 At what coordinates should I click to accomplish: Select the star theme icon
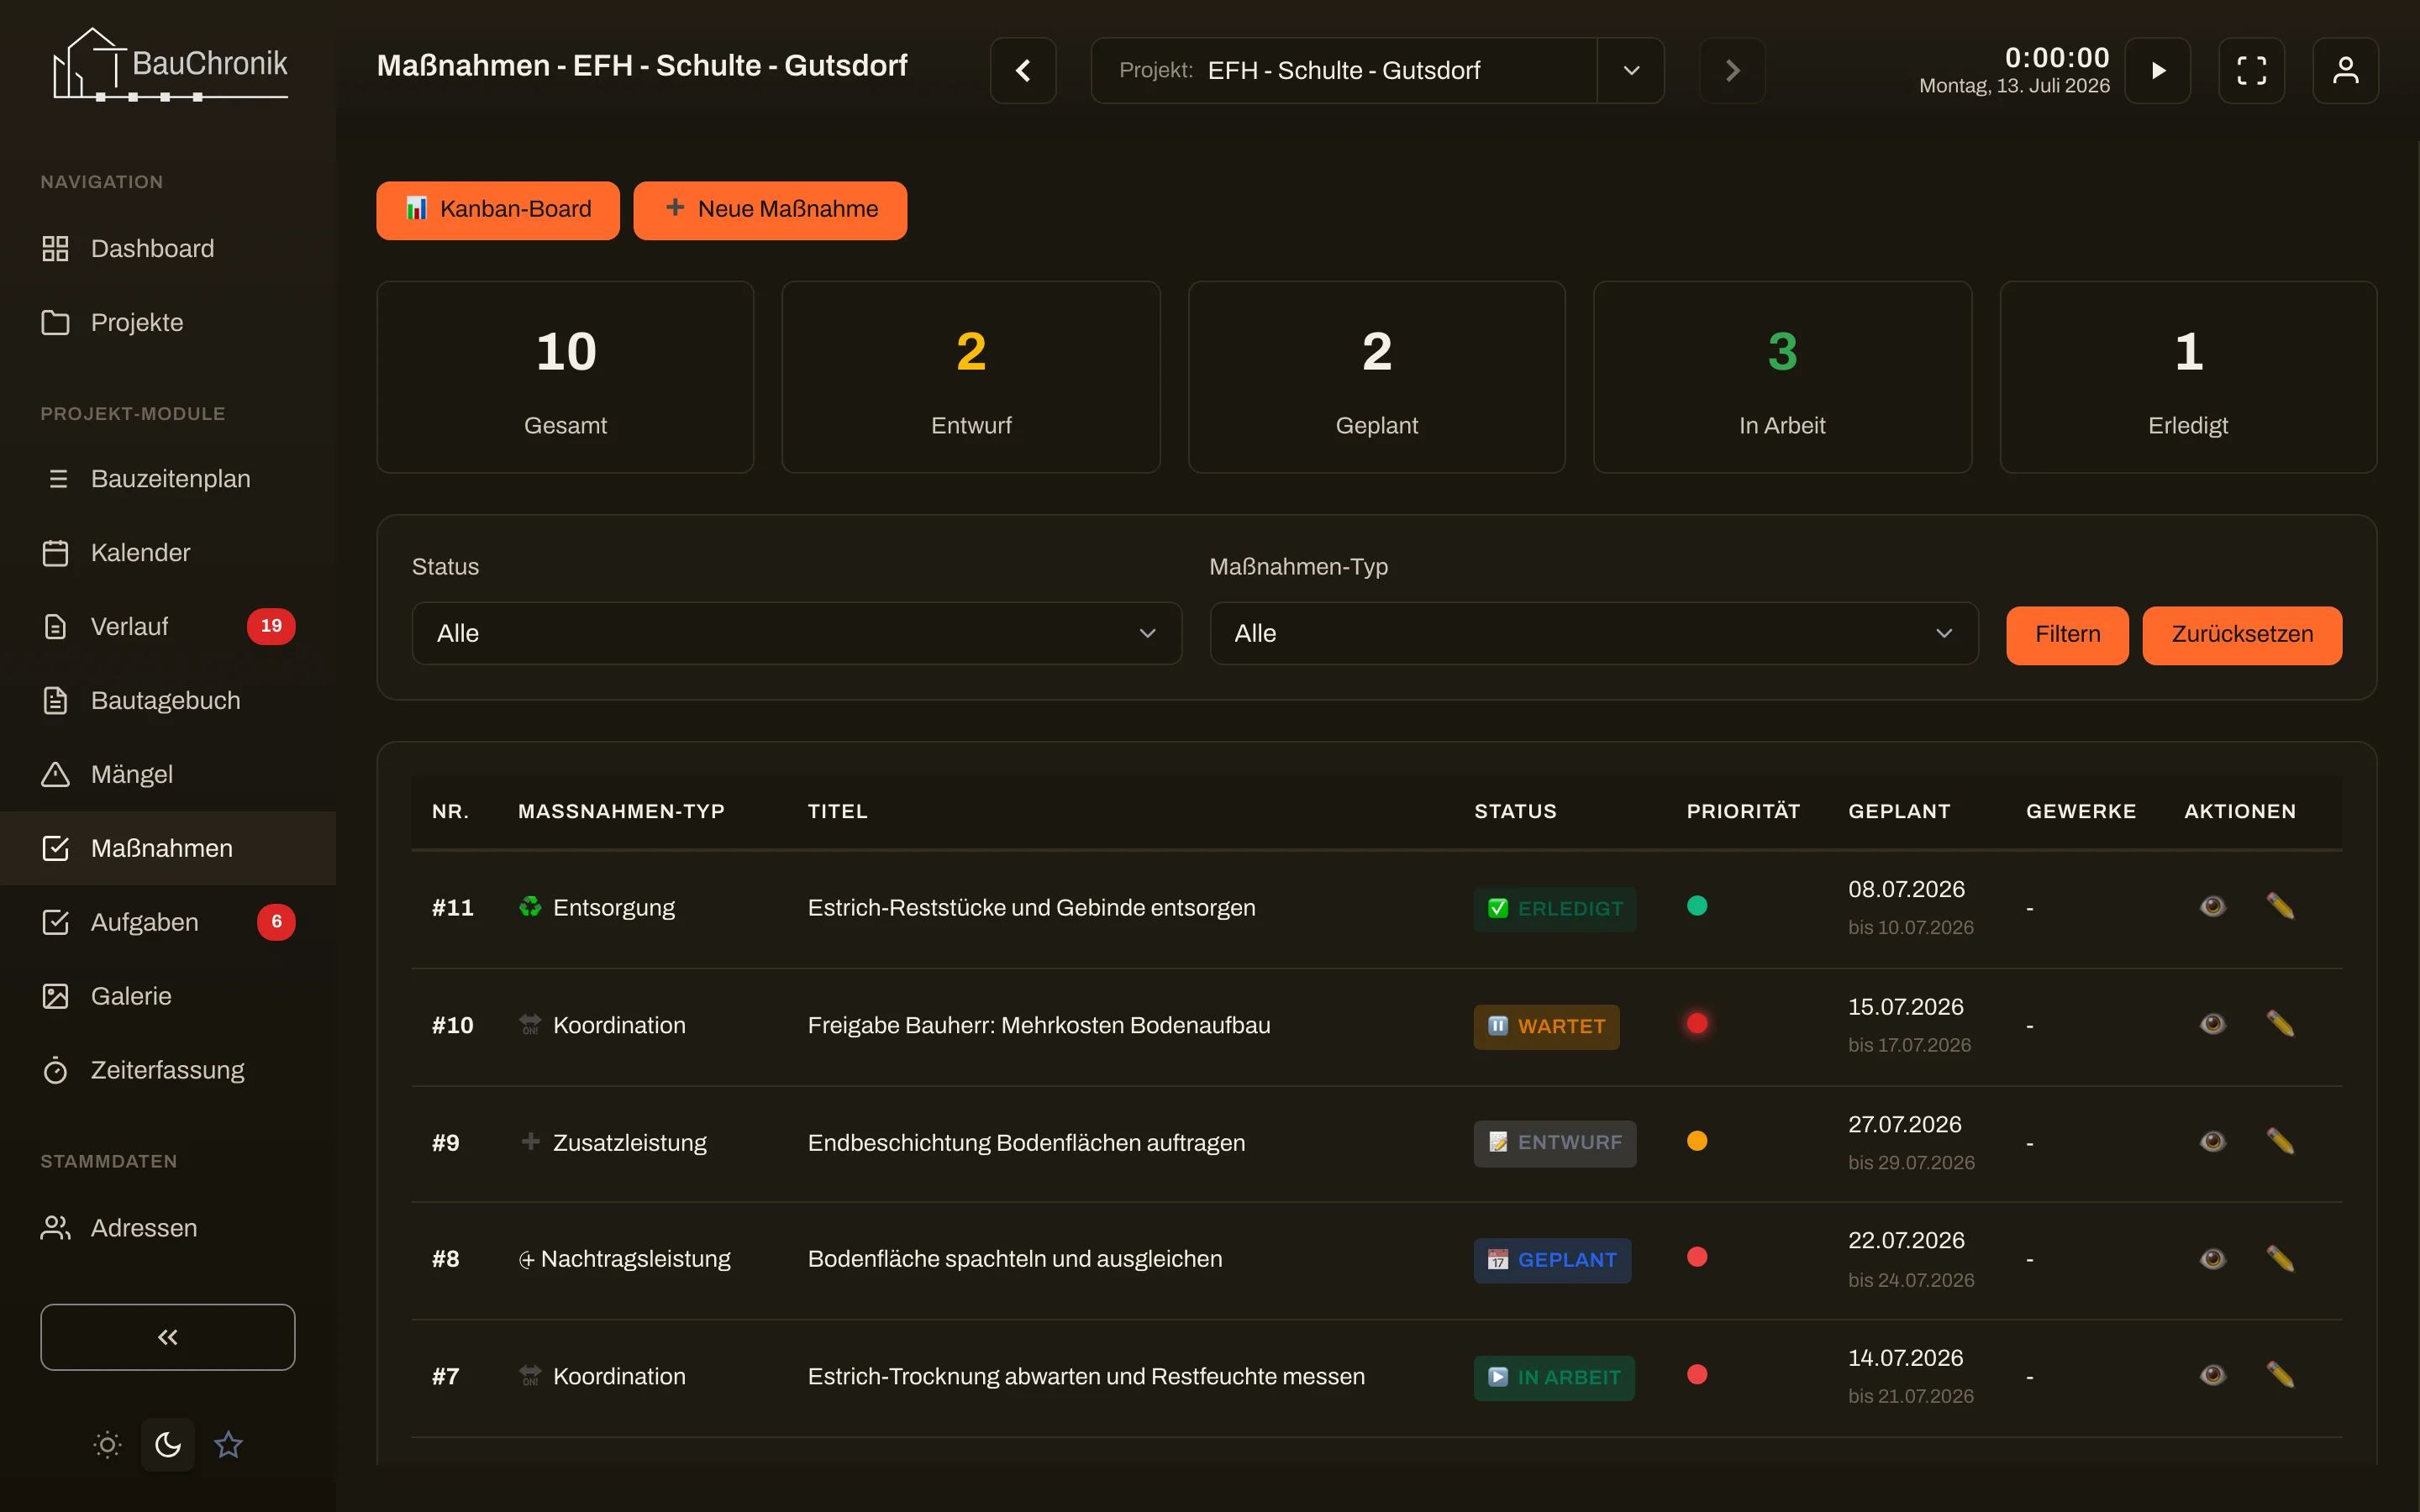[x=228, y=1444]
